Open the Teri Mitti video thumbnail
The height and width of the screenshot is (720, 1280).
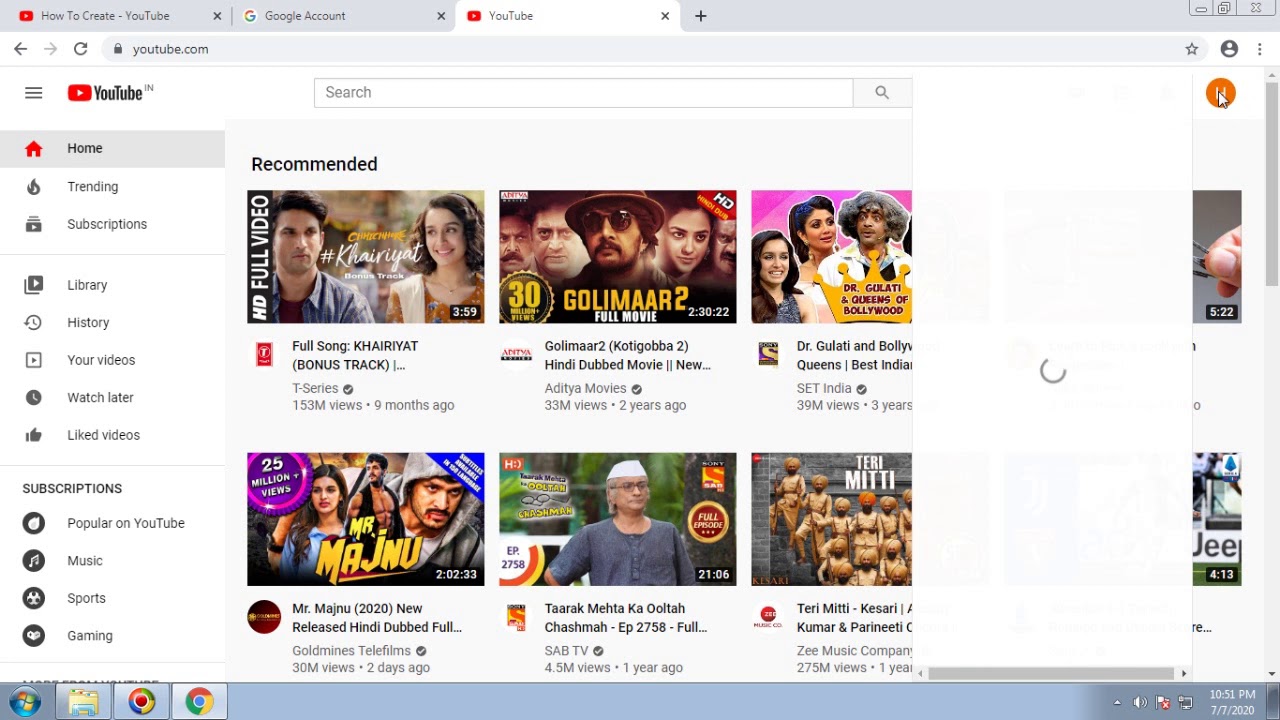(x=832, y=519)
